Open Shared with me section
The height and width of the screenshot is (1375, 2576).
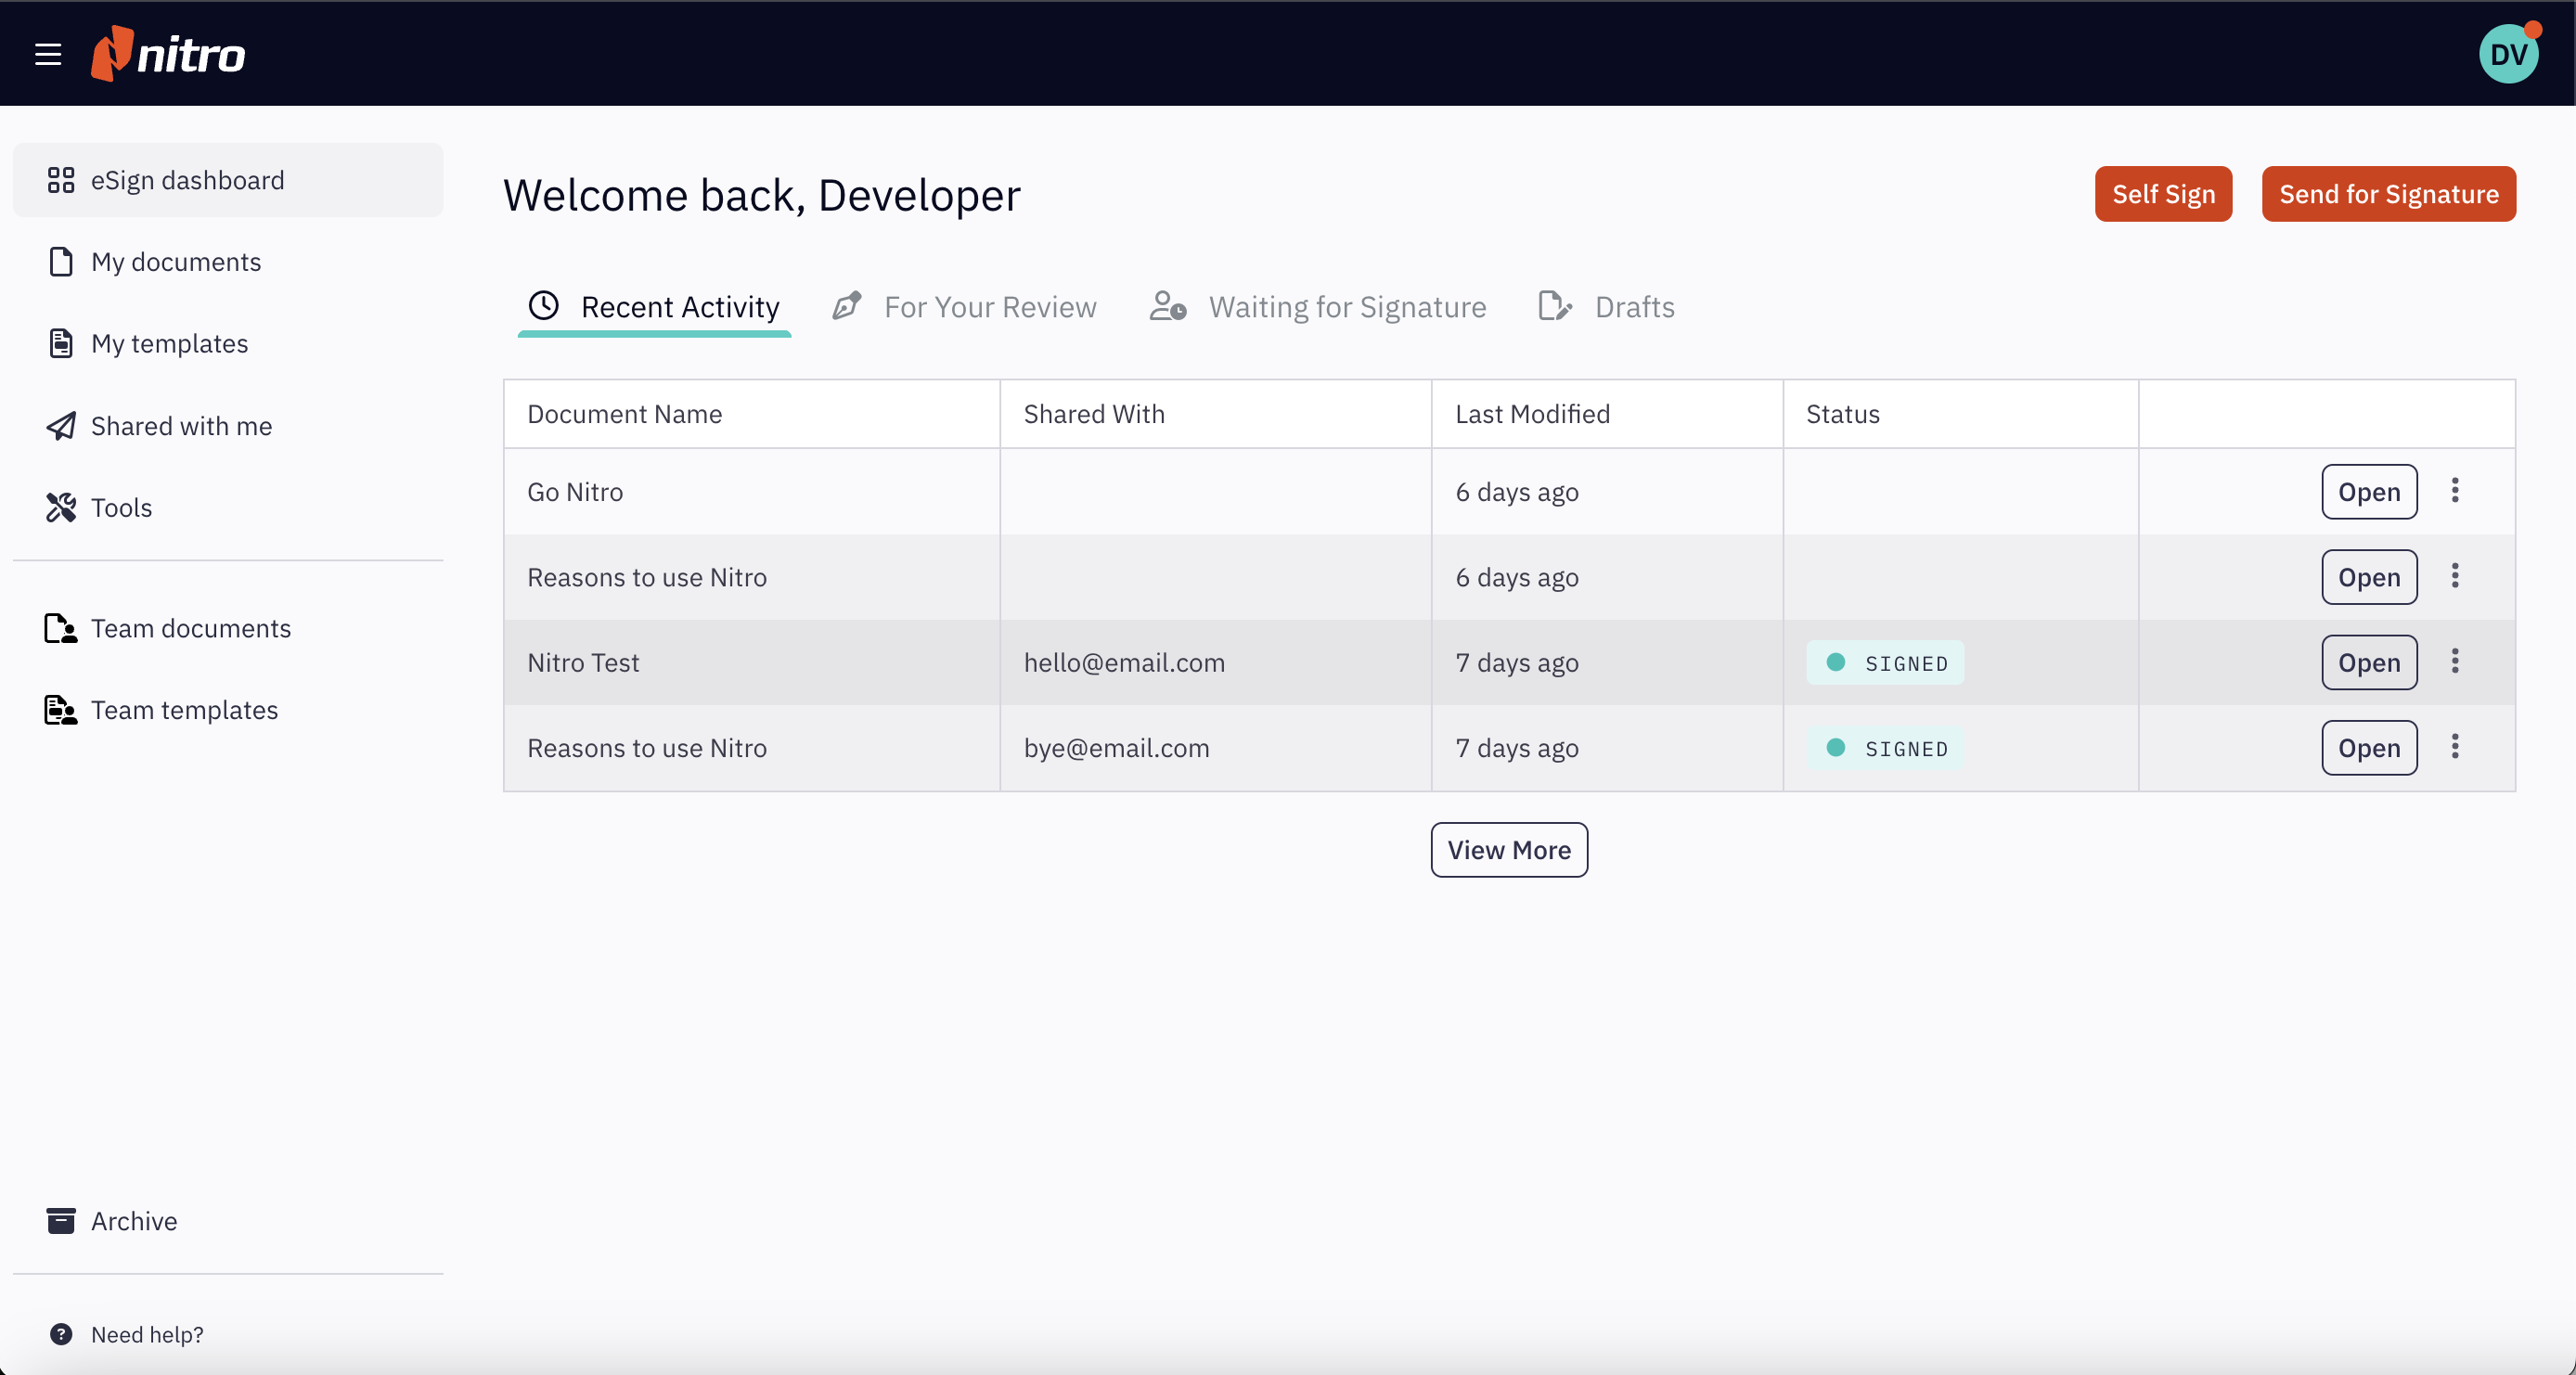pos(180,426)
